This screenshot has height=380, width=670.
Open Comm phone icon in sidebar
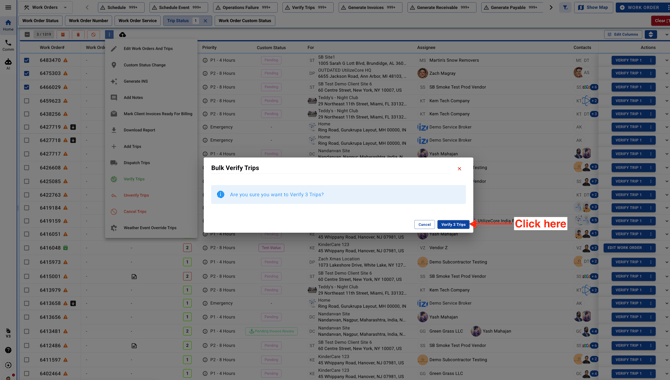[8, 45]
